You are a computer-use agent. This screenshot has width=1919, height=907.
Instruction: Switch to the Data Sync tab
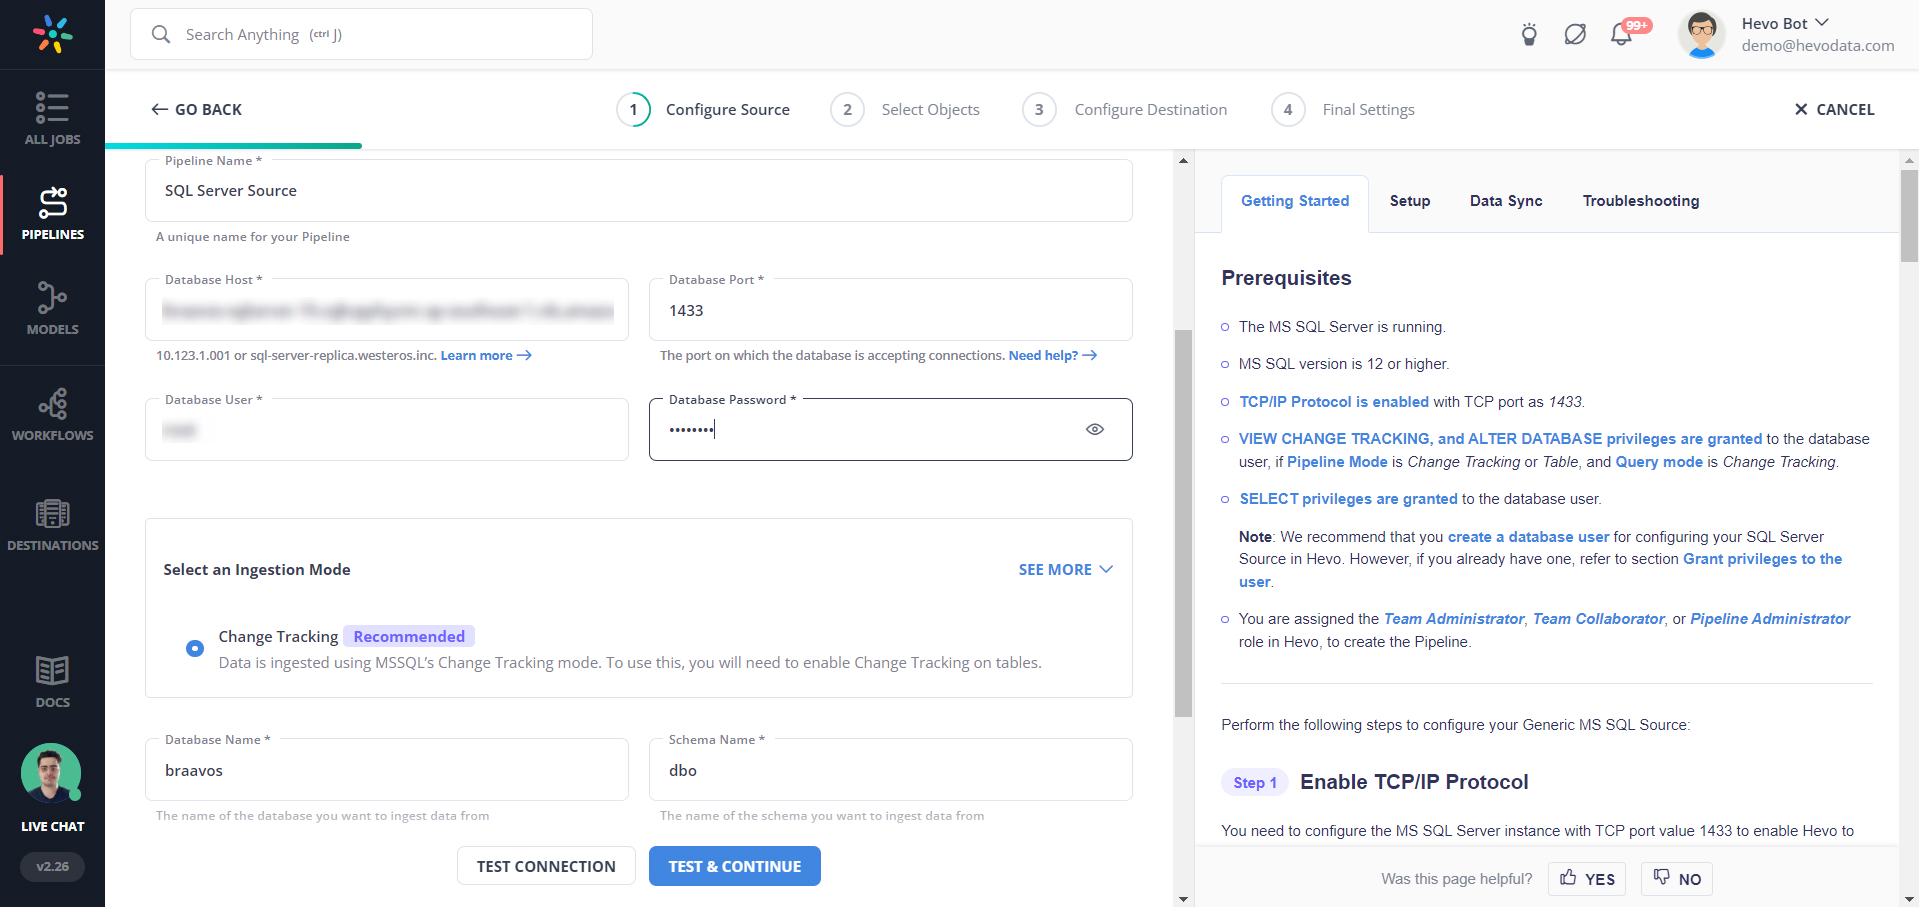1506,201
